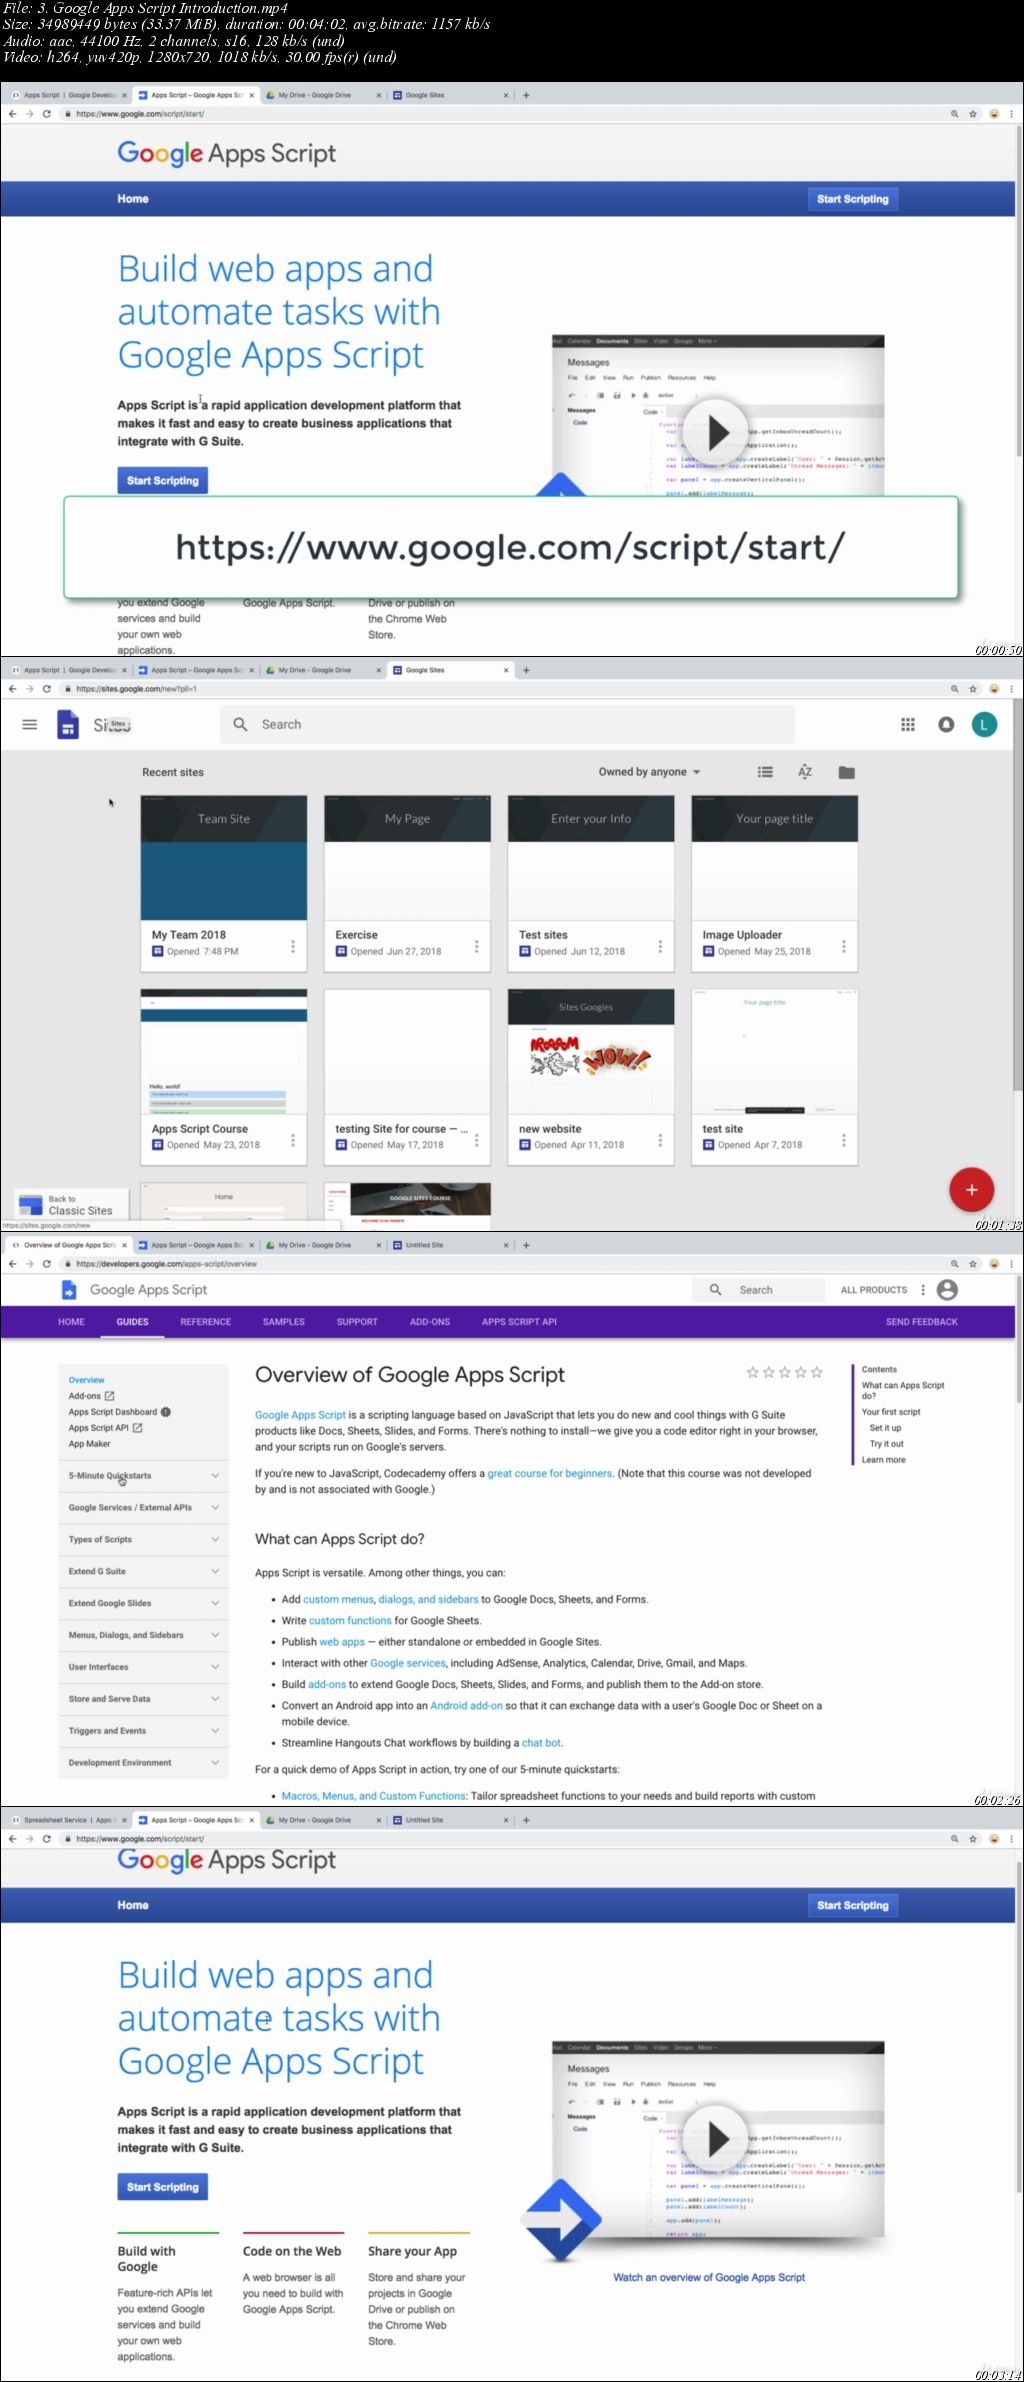Switch to the SAMPLES tab
Viewport: 1024px width, 2382px height.
[x=284, y=1322]
